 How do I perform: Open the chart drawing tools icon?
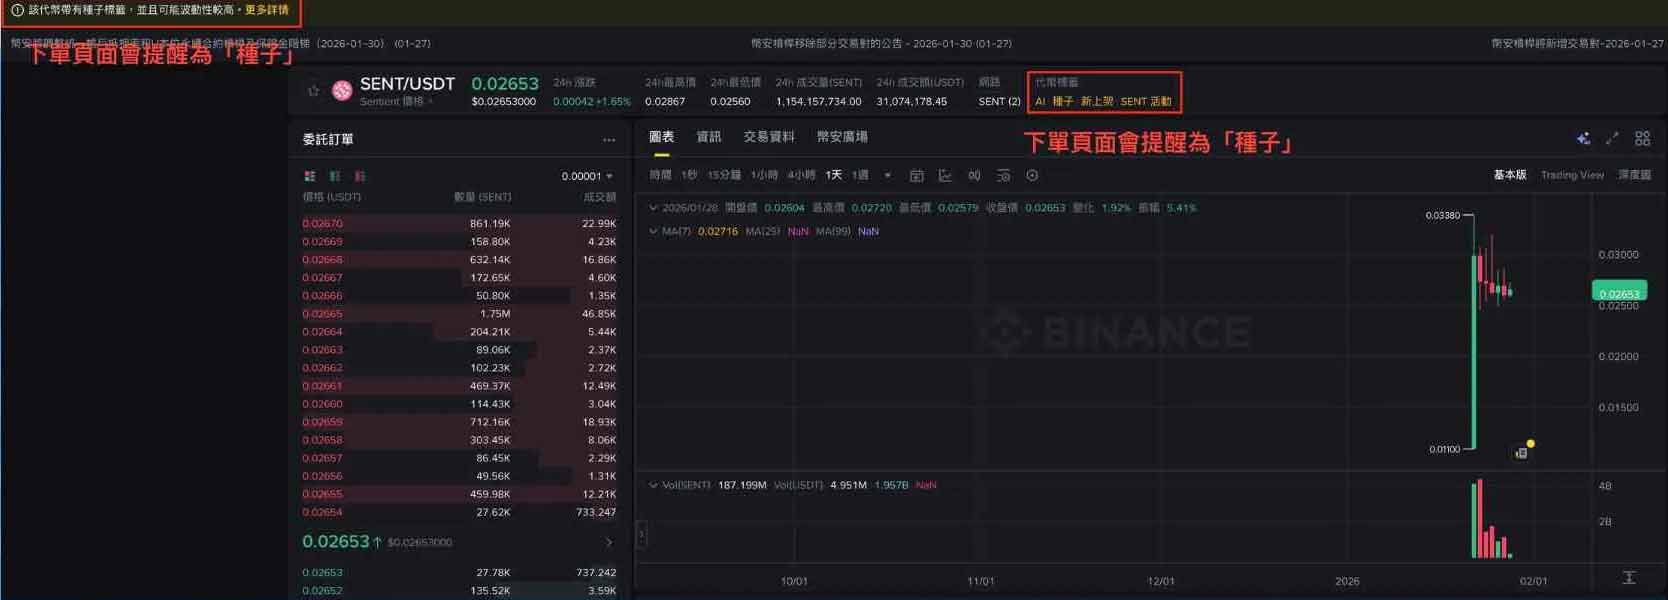pos(945,175)
